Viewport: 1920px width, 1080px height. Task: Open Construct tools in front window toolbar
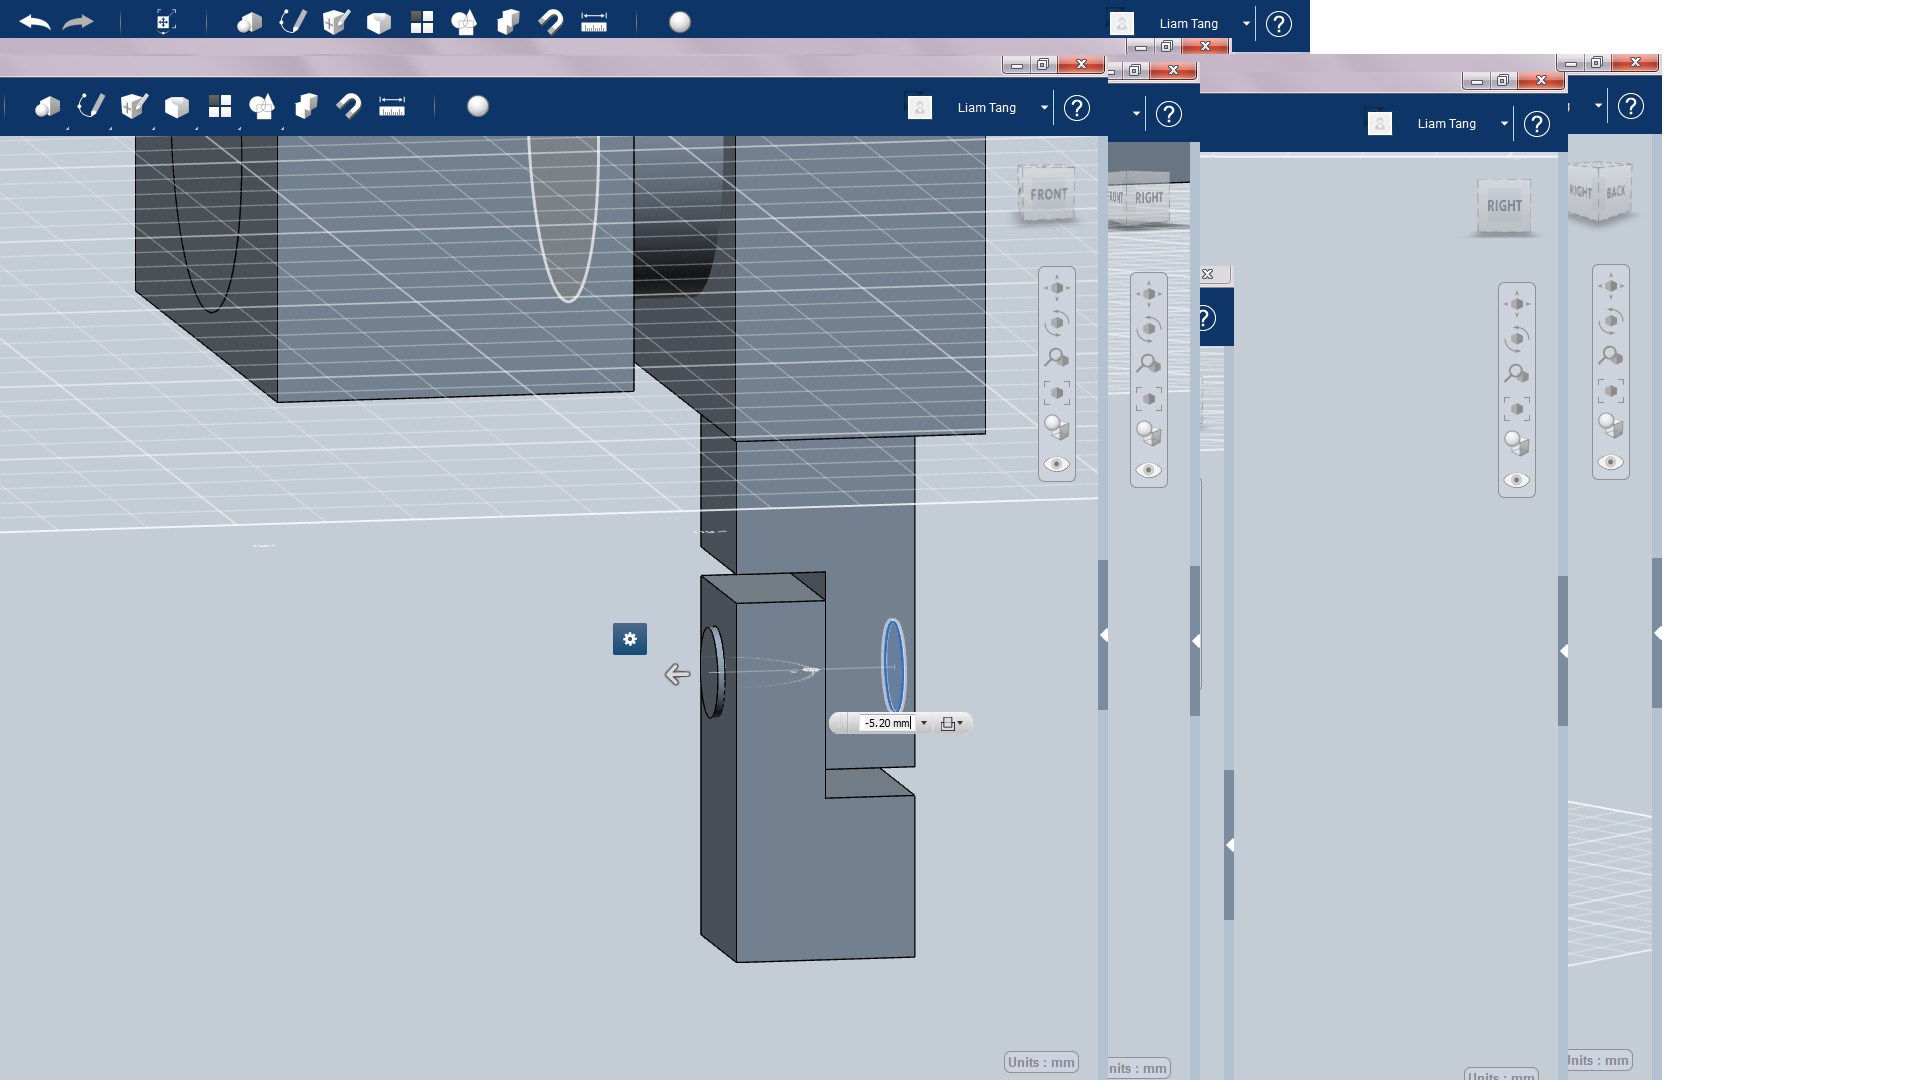(x=134, y=106)
